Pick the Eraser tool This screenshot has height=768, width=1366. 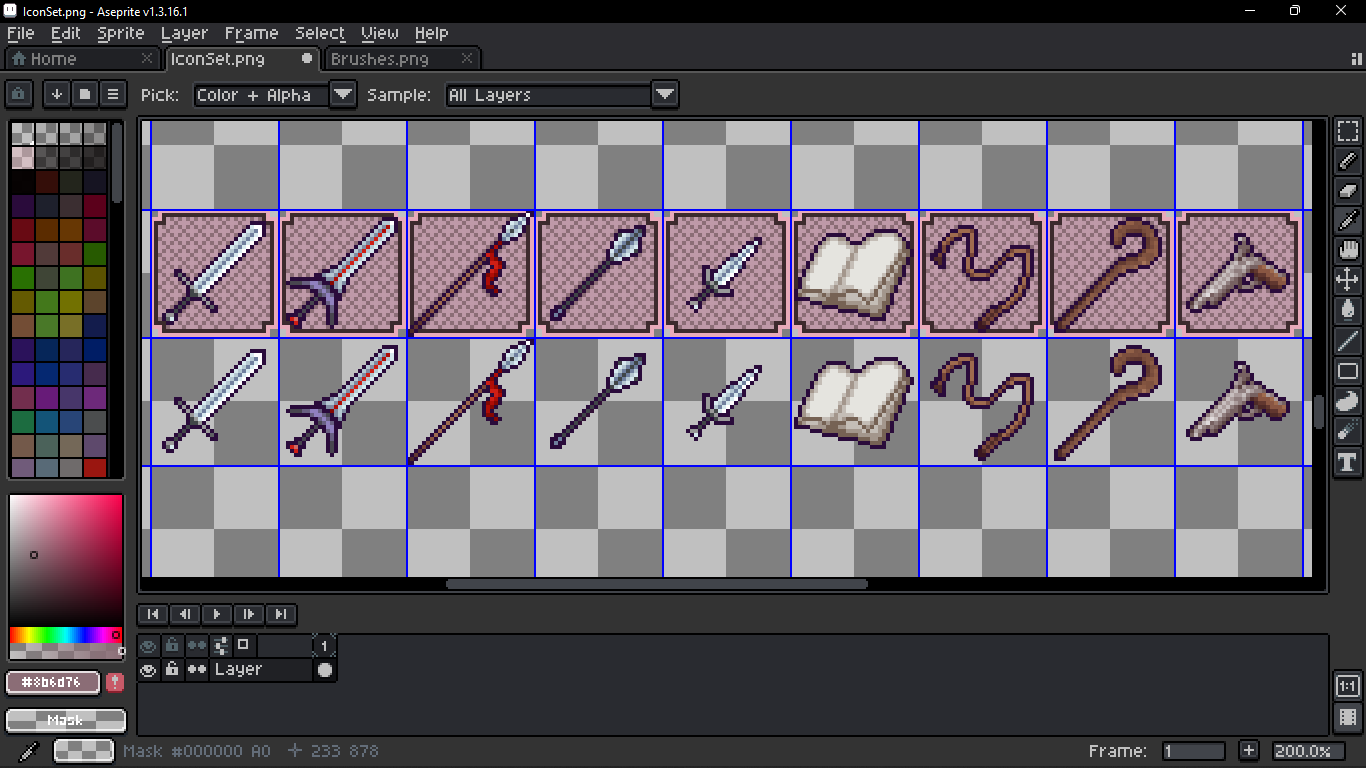pyautogui.click(x=1347, y=190)
